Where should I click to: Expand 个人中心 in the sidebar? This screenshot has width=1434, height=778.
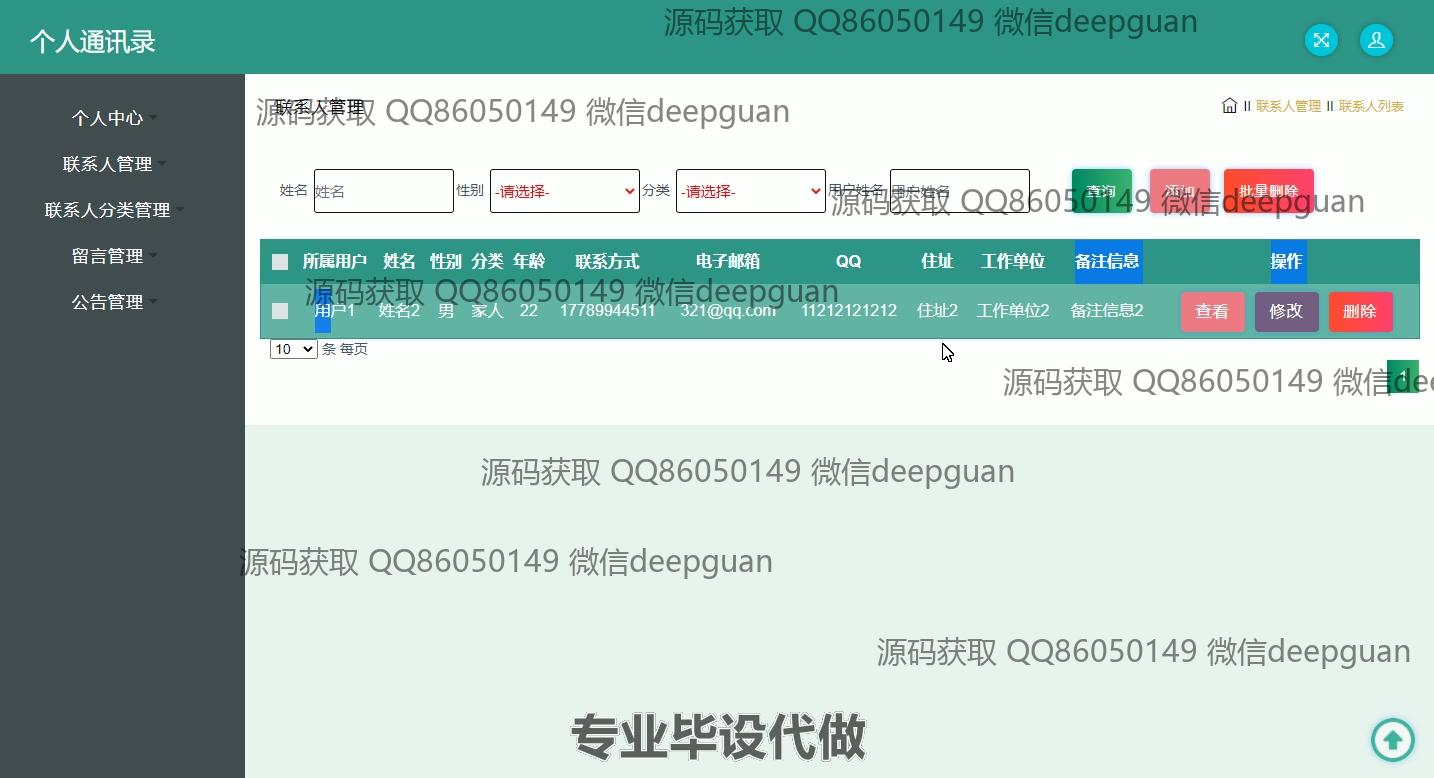(108, 118)
